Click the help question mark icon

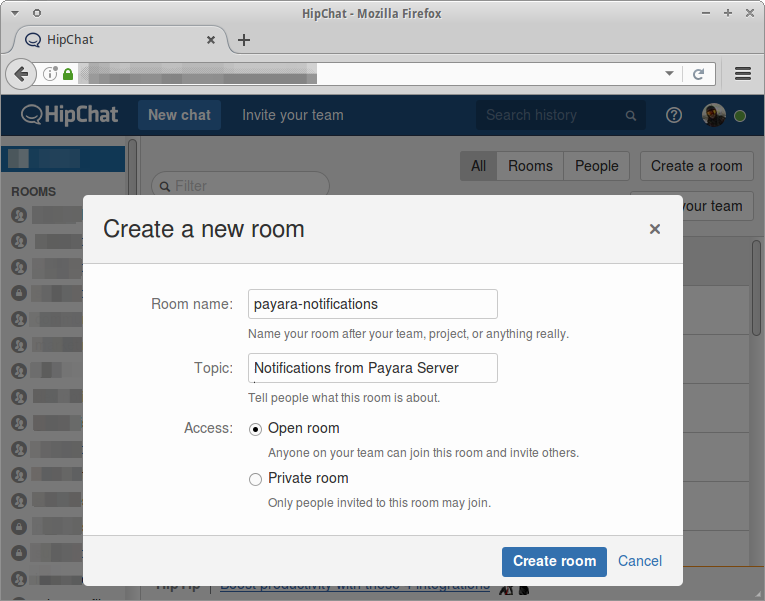[x=674, y=115]
